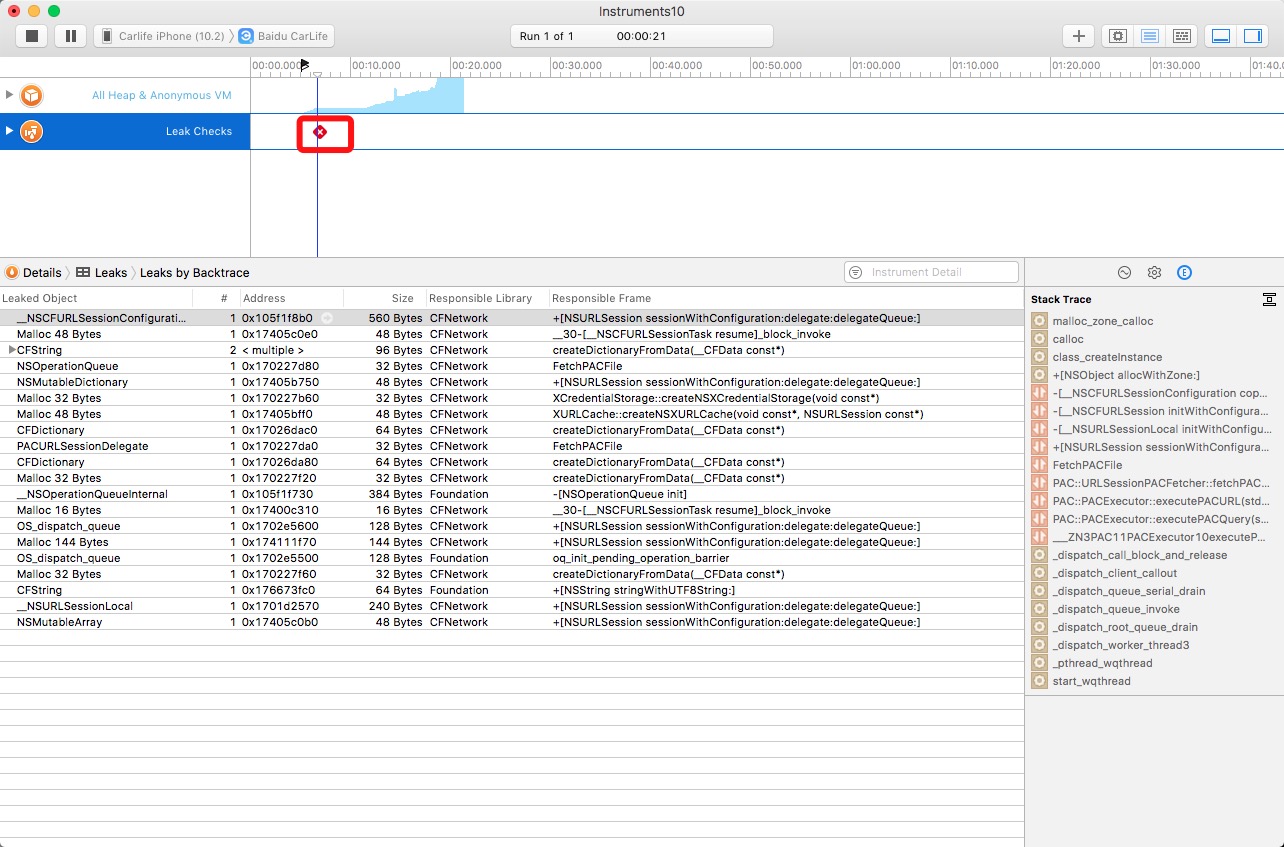Viewport: 1284px width, 847px height.
Task: Expand the Leak Checks instrument row
Action: [10, 131]
